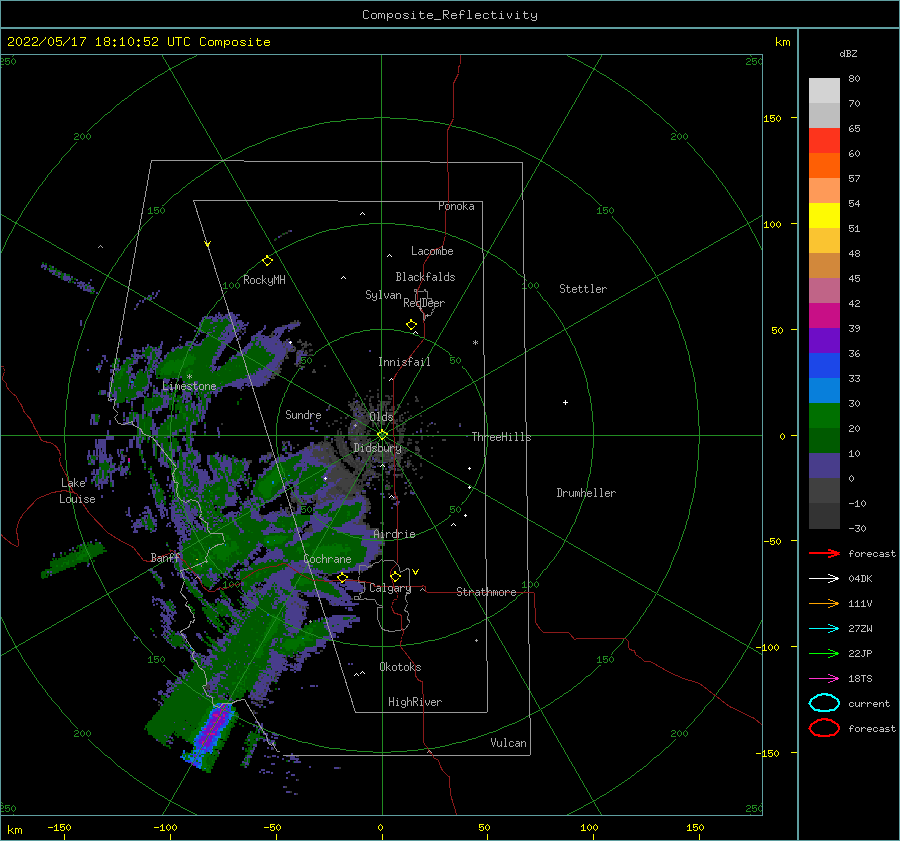Image resolution: width=900 pixels, height=841 pixels.
Task: Click the cyan current oval icon
Action: [824, 703]
